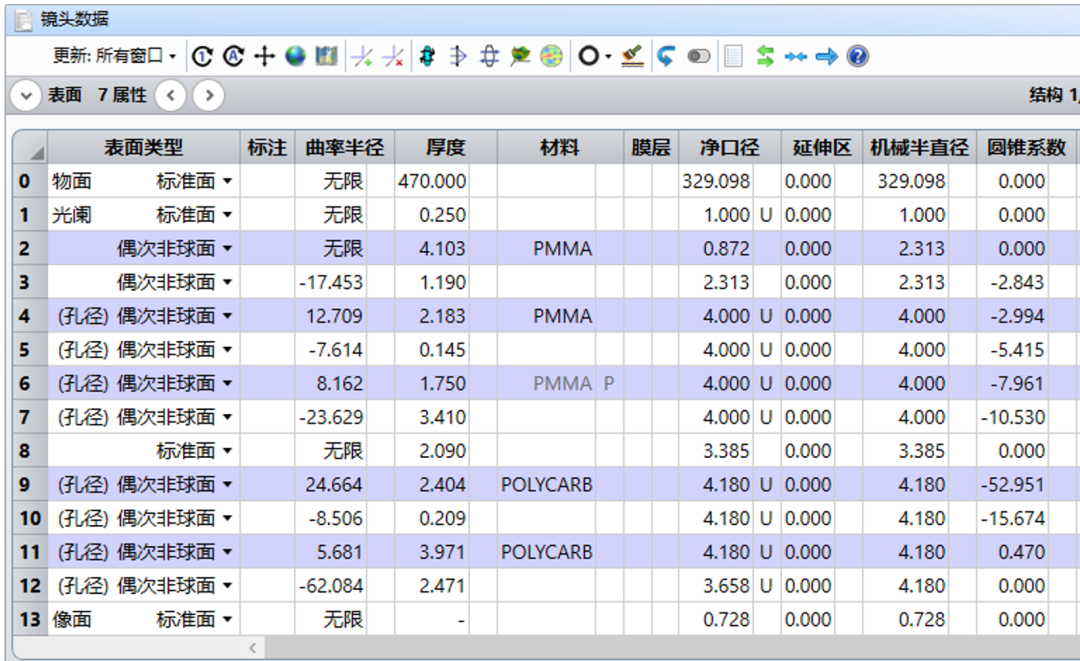Click the paintbrush coating icon
Screen dimensions: 1080x661
(632, 56)
